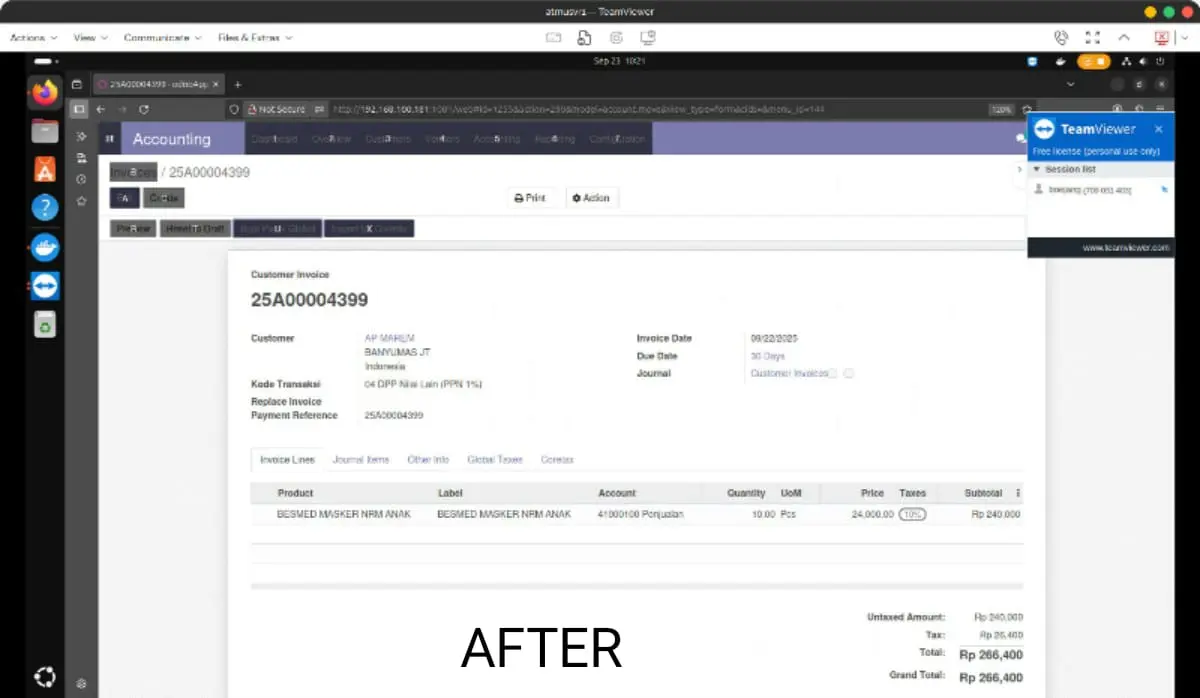Open the Ubuntu Help dock icon
The image size is (1200, 698).
click(45, 208)
